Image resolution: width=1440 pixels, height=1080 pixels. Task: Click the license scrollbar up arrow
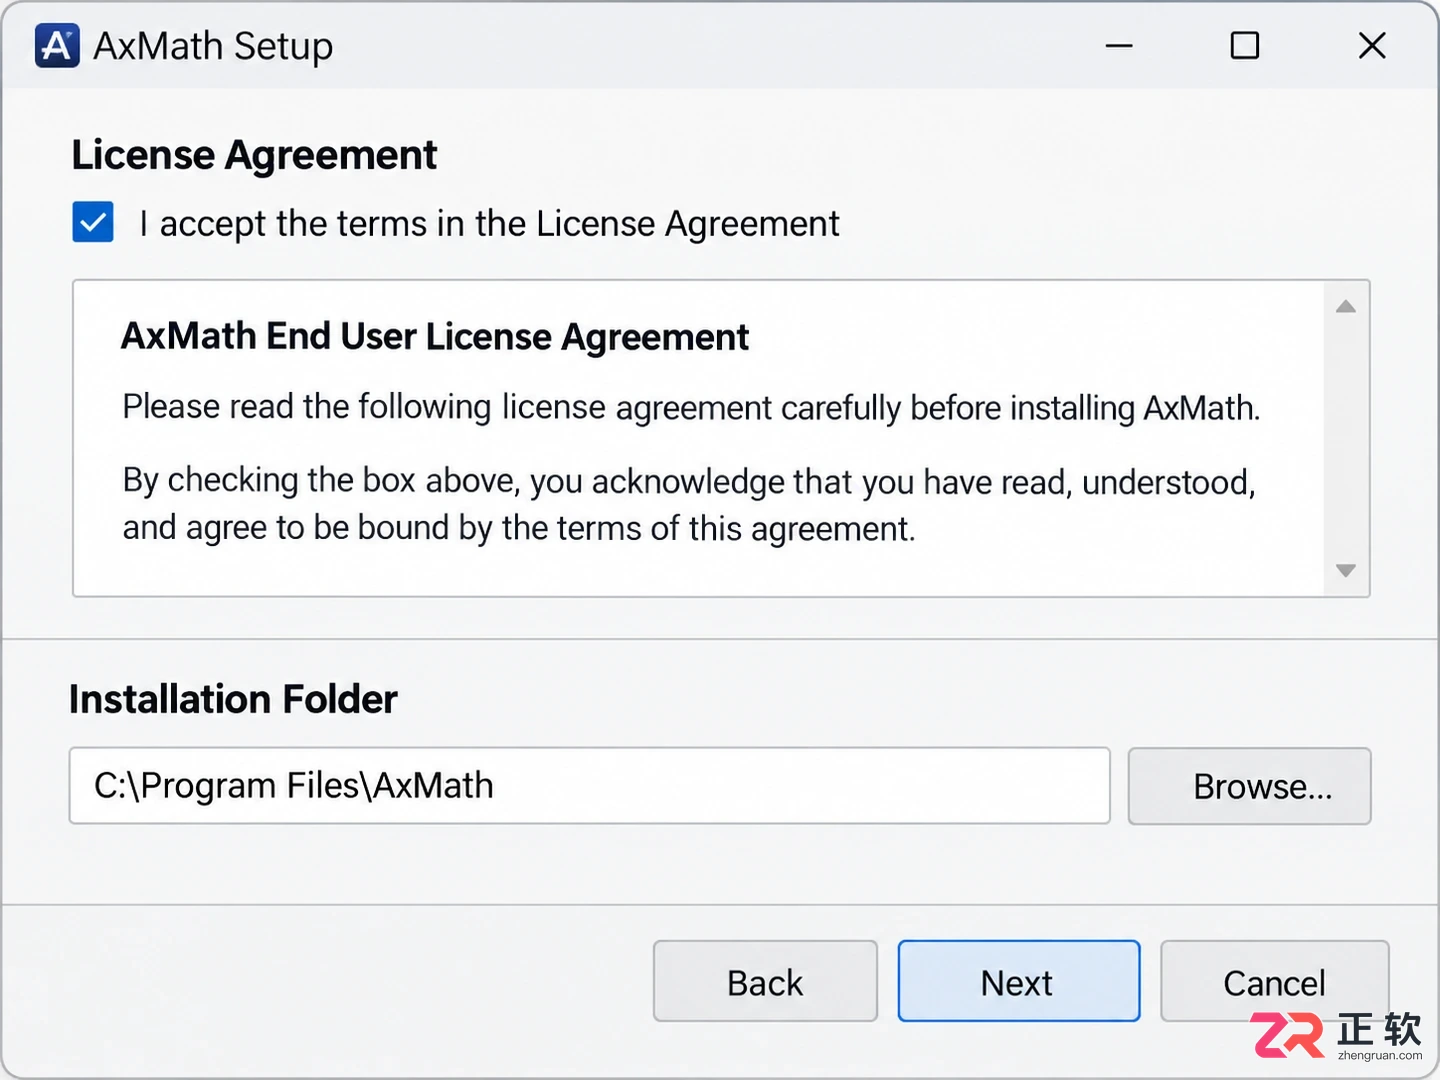(1346, 307)
